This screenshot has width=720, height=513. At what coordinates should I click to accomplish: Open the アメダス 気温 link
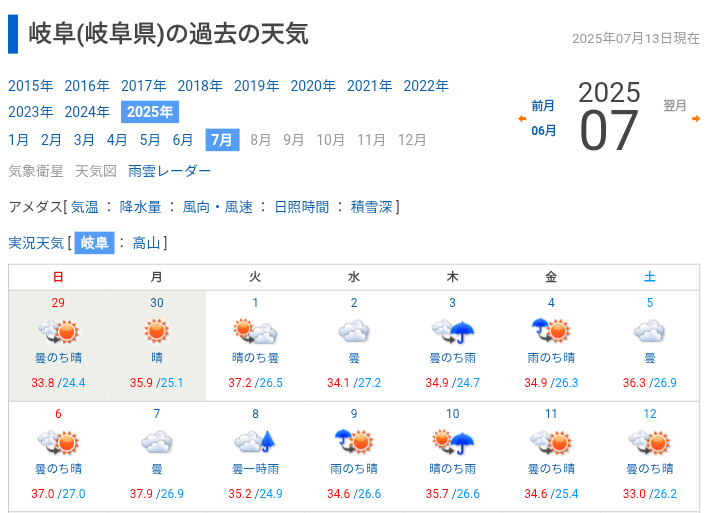coord(84,207)
